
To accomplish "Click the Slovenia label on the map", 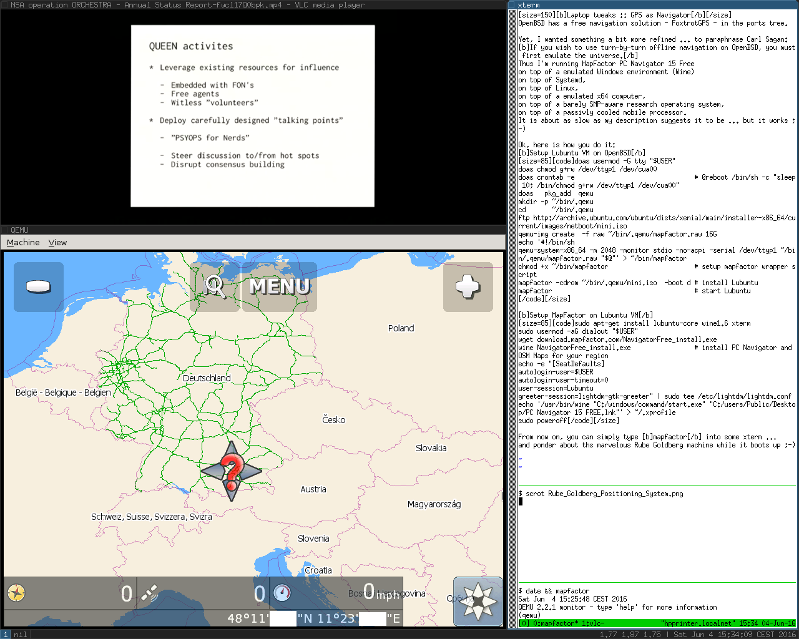I will coord(313,539).
